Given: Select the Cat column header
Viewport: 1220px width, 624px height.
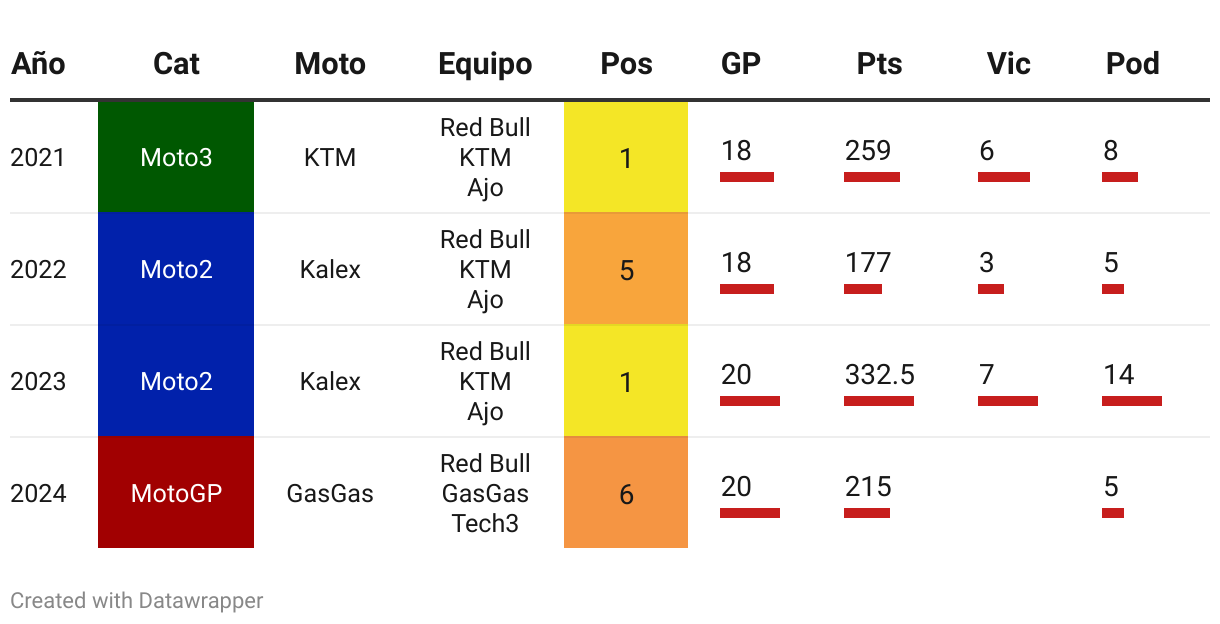Looking at the screenshot, I should tap(176, 64).
